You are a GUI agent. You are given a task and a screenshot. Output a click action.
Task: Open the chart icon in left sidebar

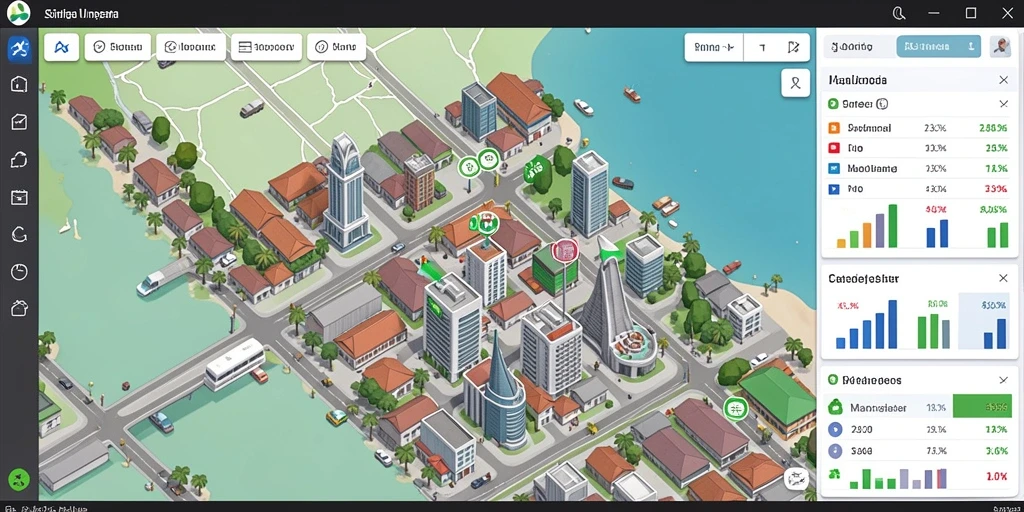click(x=19, y=121)
